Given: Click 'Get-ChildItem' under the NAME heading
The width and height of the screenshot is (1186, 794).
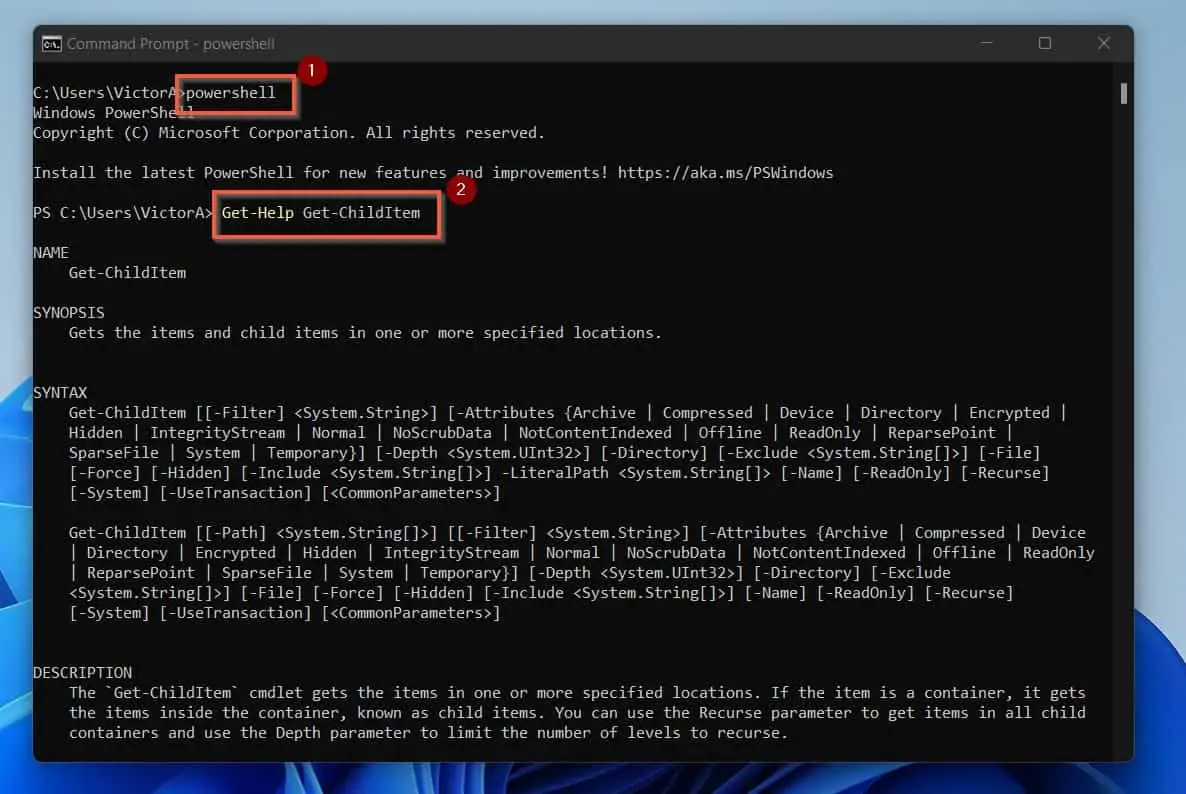Looking at the screenshot, I should pyautogui.click(x=127, y=273).
